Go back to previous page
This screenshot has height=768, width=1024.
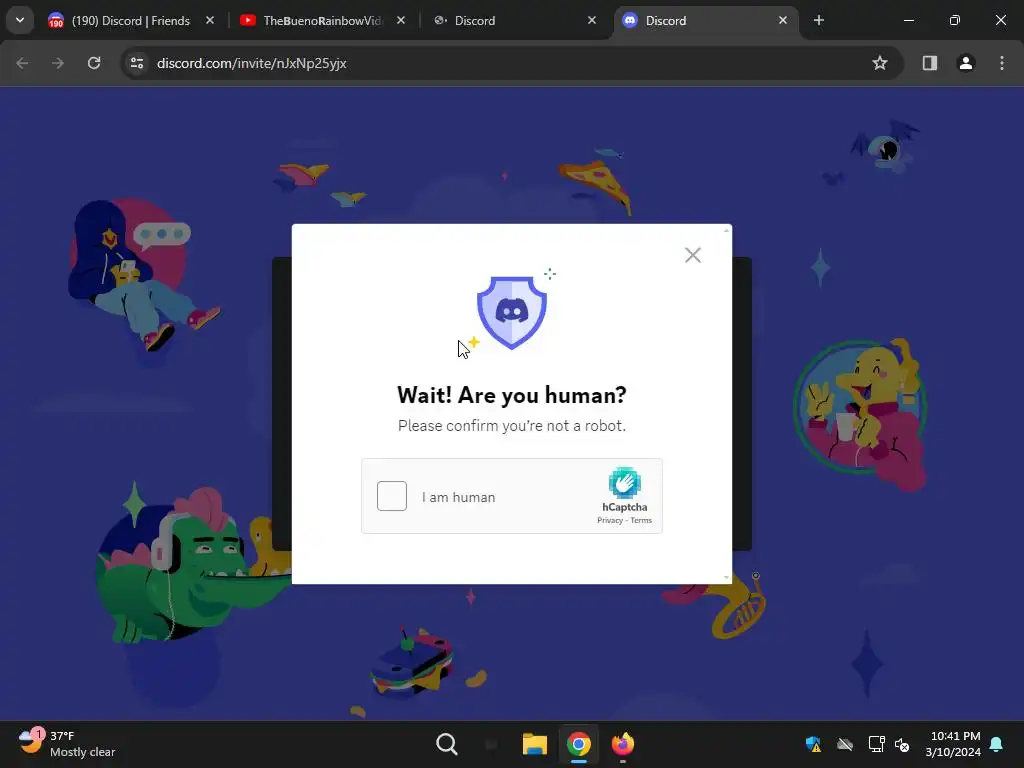point(22,63)
